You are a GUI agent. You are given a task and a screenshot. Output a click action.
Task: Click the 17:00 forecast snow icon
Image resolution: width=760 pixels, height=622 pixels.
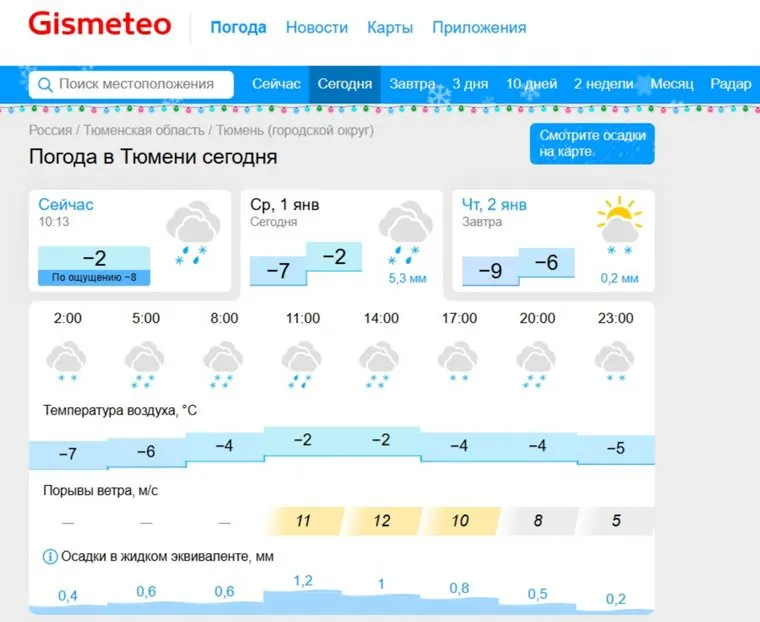458,364
